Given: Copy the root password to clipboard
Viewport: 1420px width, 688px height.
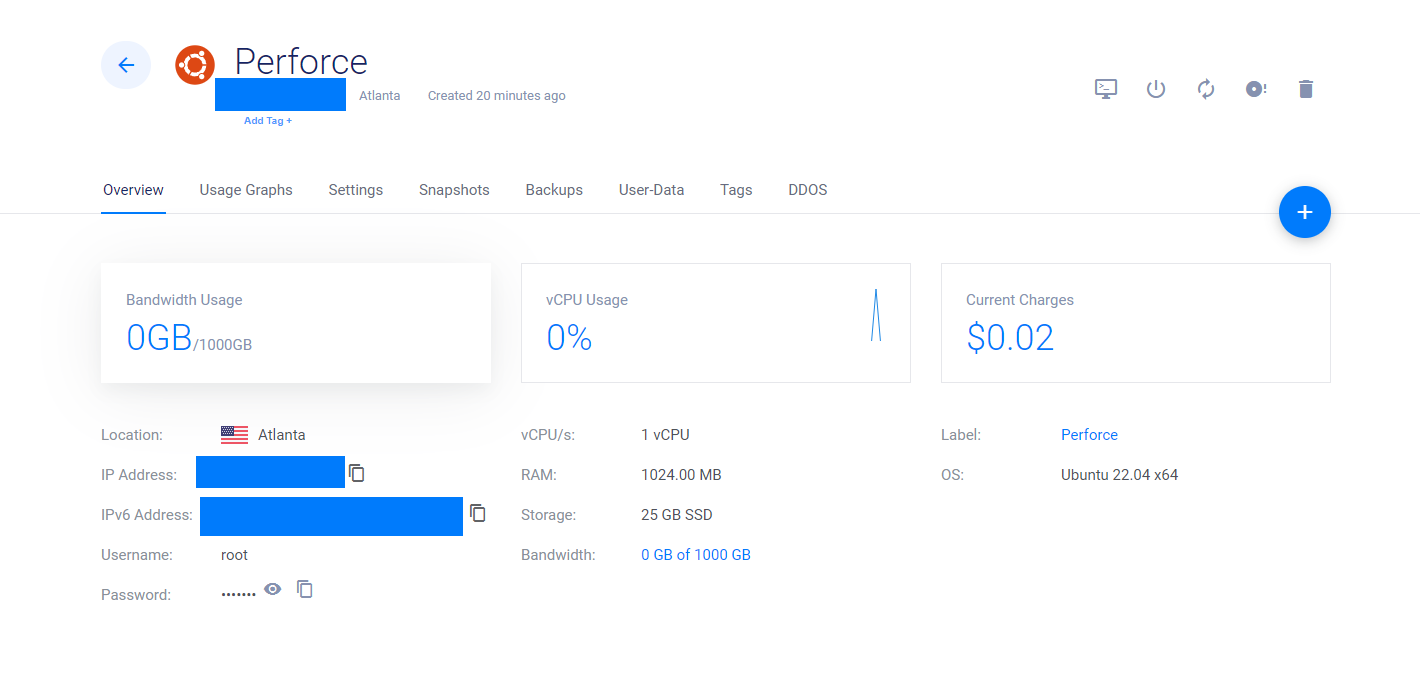Looking at the screenshot, I should pyautogui.click(x=305, y=590).
